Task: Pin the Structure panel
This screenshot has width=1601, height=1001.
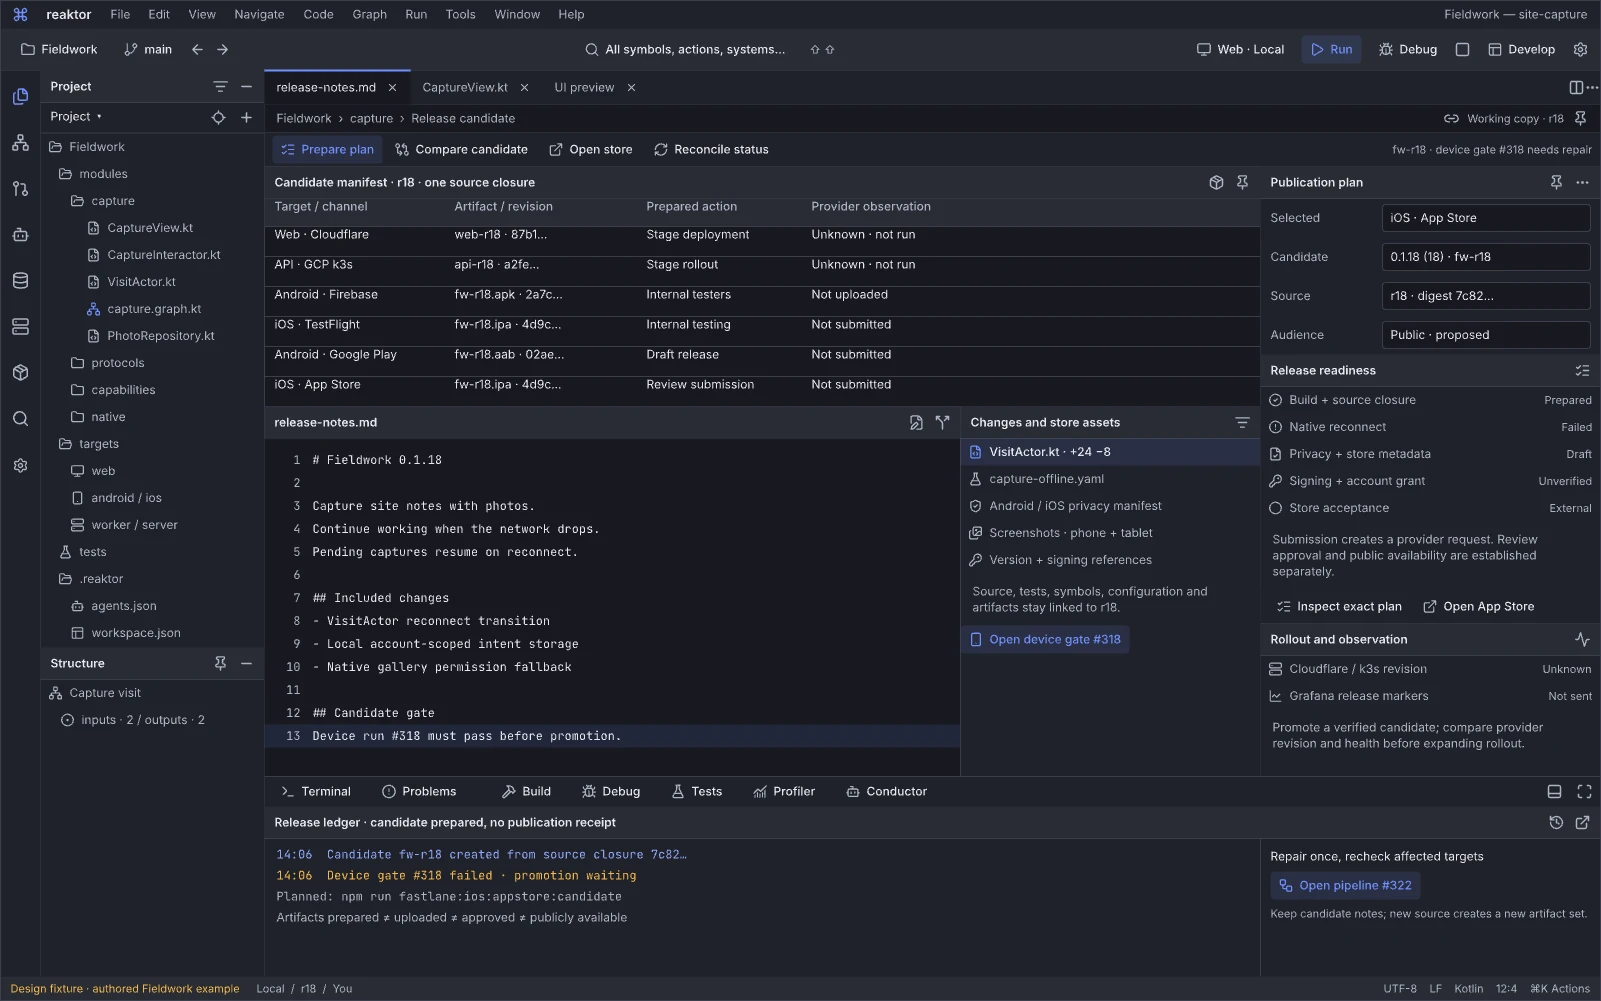Action: [x=220, y=663]
